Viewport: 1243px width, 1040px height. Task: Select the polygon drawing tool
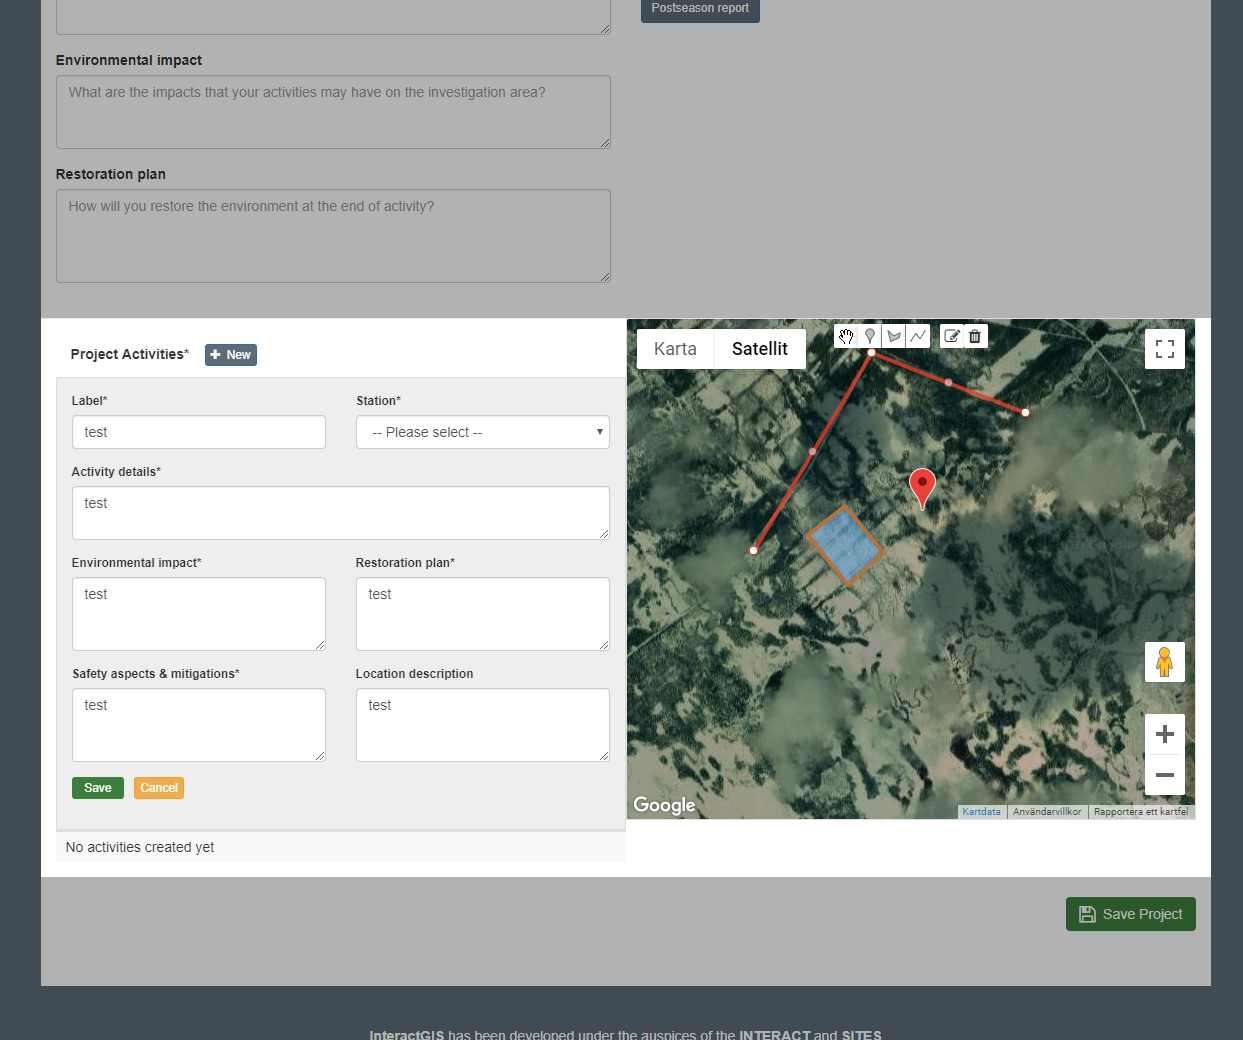pyautogui.click(x=894, y=336)
